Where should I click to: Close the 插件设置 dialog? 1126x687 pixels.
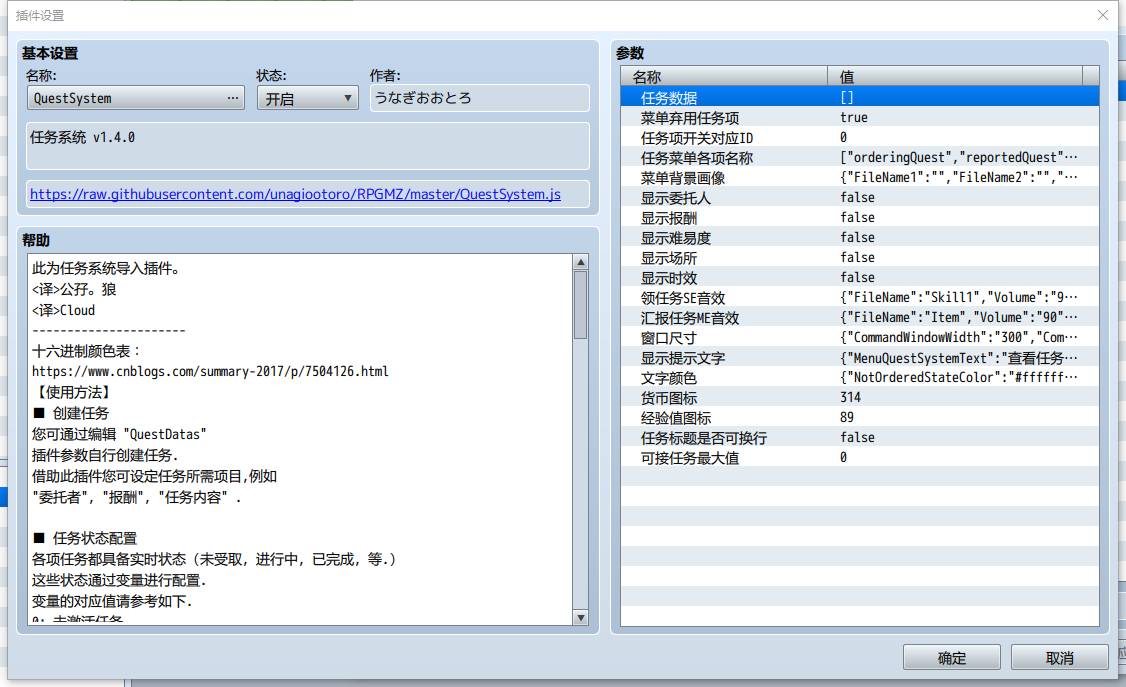[x=1102, y=15]
